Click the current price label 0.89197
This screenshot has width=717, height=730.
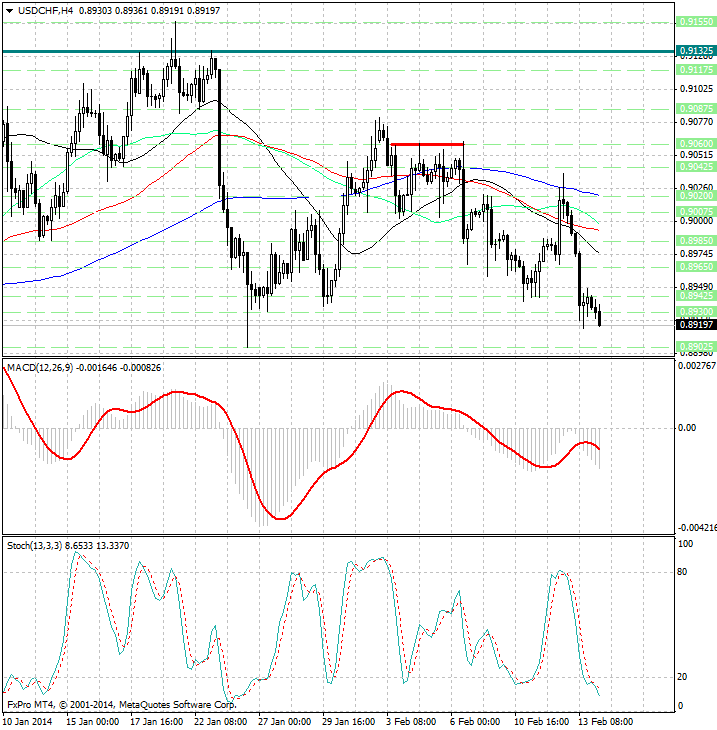pyautogui.click(x=696, y=324)
